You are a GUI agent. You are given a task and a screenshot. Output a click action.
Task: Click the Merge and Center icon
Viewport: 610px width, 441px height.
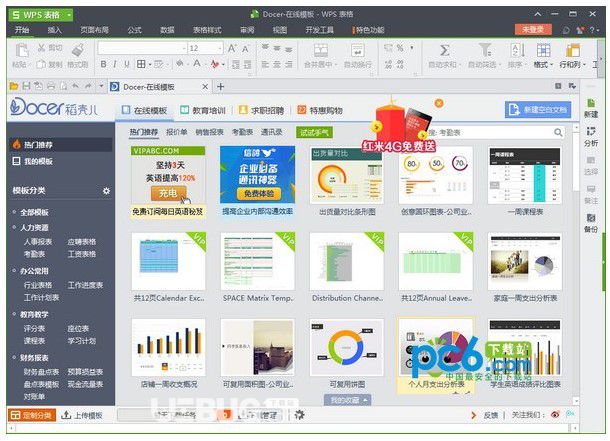click(321, 51)
